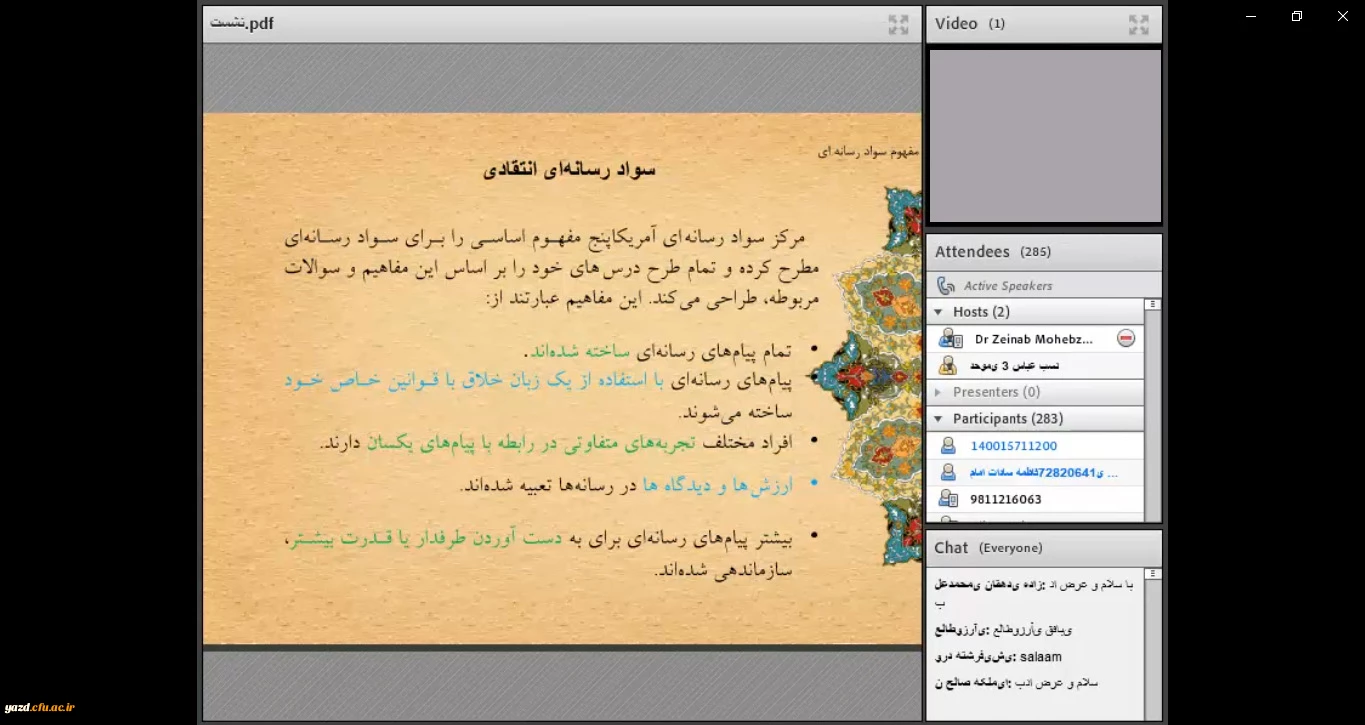Image resolution: width=1365 pixels, height=725 pixels.
Task: Click the red status icon beside Dr Zeinab
Action: (x=1126, y=339)
